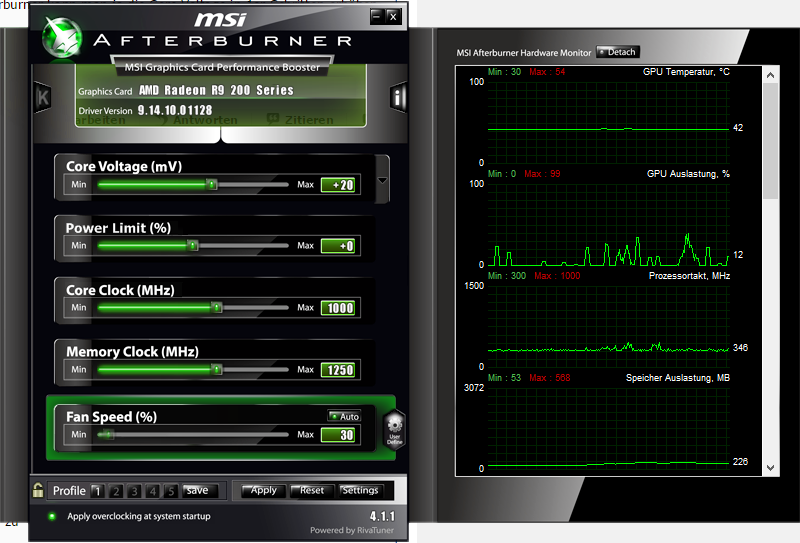Open the Settings dialog
The image size is (800, 543).
click(360, 490)
